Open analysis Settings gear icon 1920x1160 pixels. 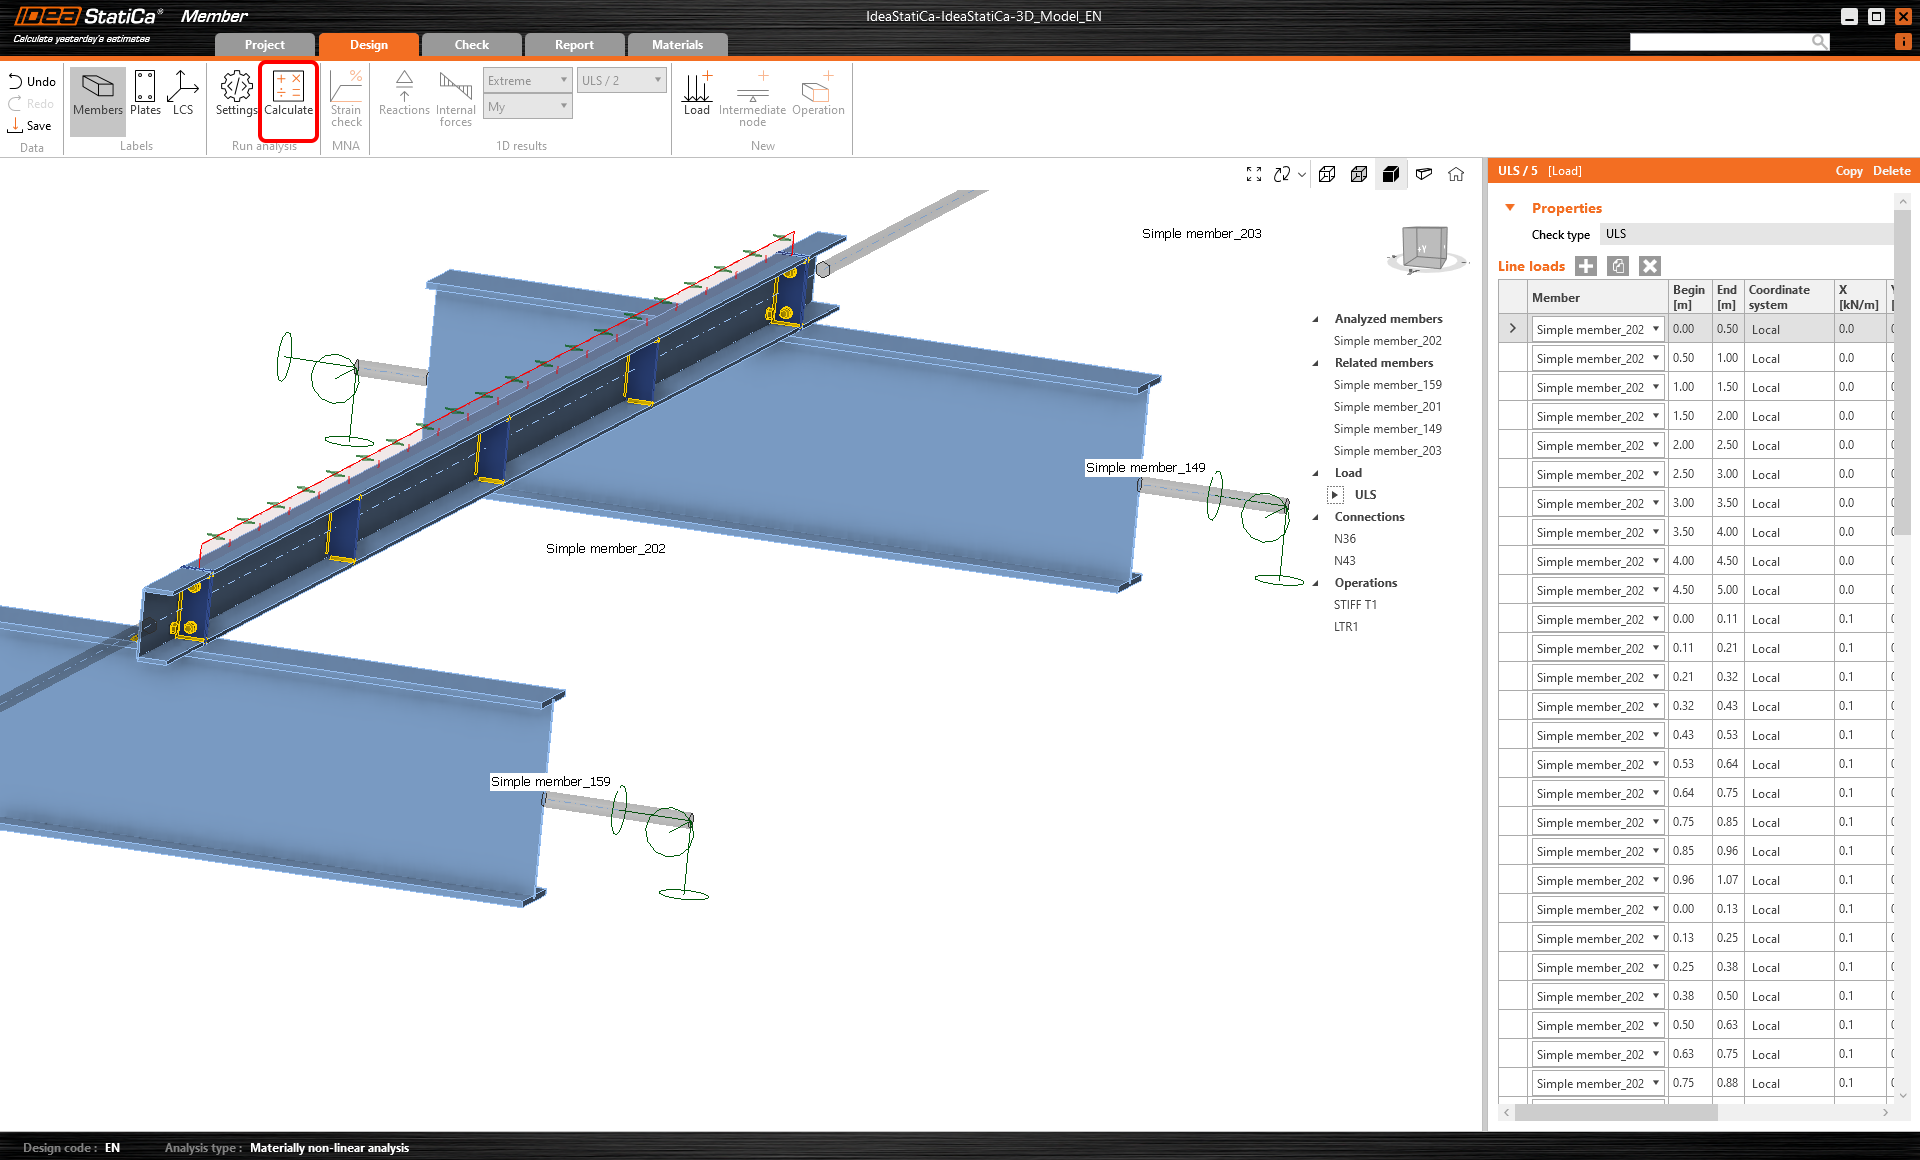point(236,94)
